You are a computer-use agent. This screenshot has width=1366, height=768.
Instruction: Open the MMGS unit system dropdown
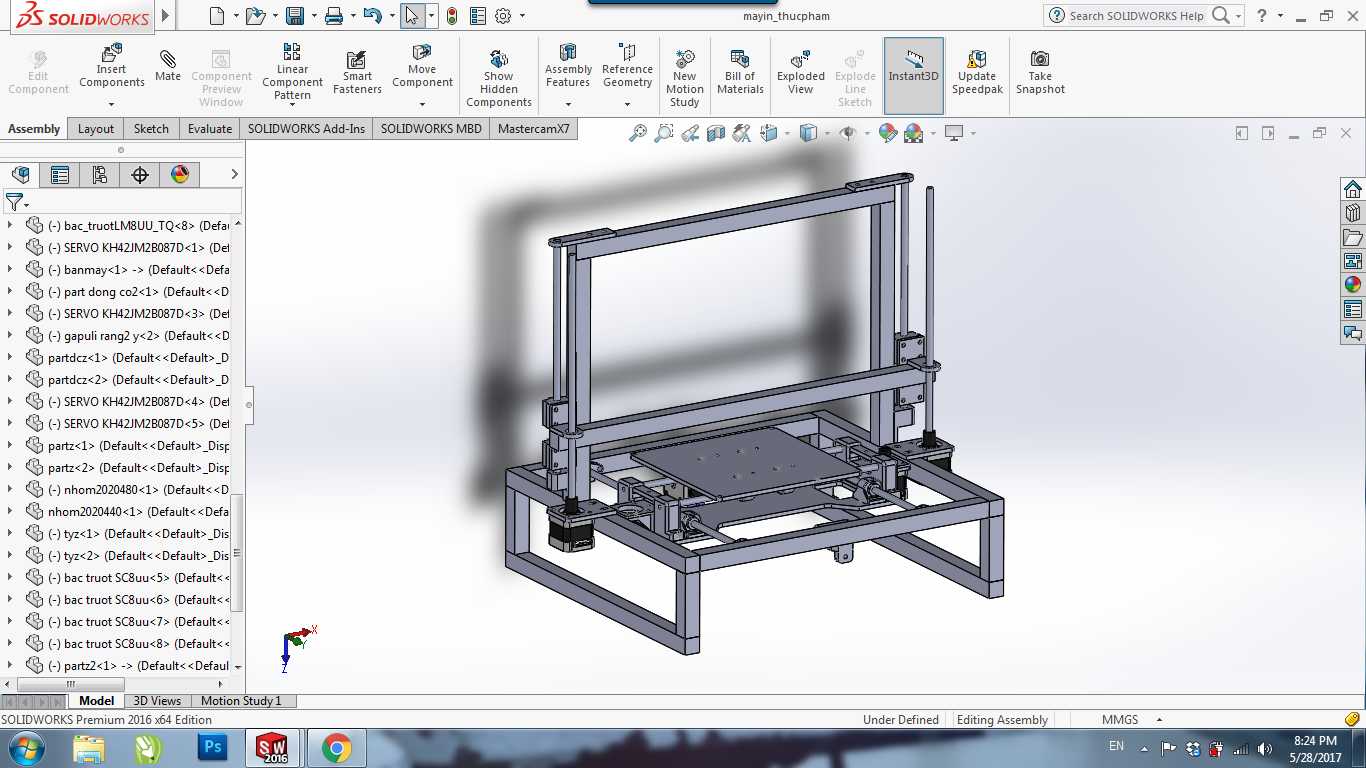tap(1159, 720)
